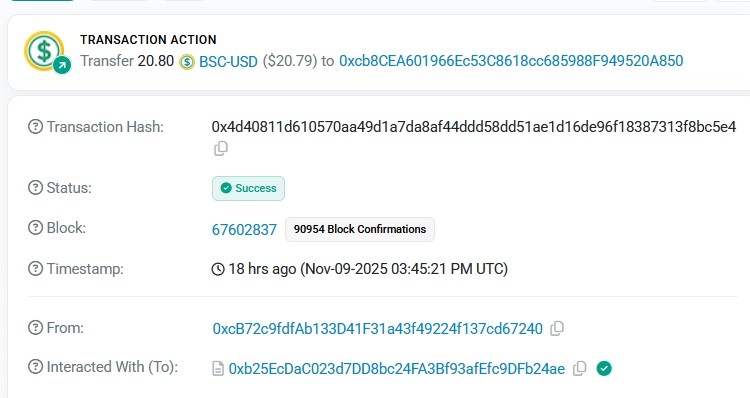The width and height of the screenshot is (750, 398).
Task: Click the small BSC-USD token icon
Action: point(187,62)
